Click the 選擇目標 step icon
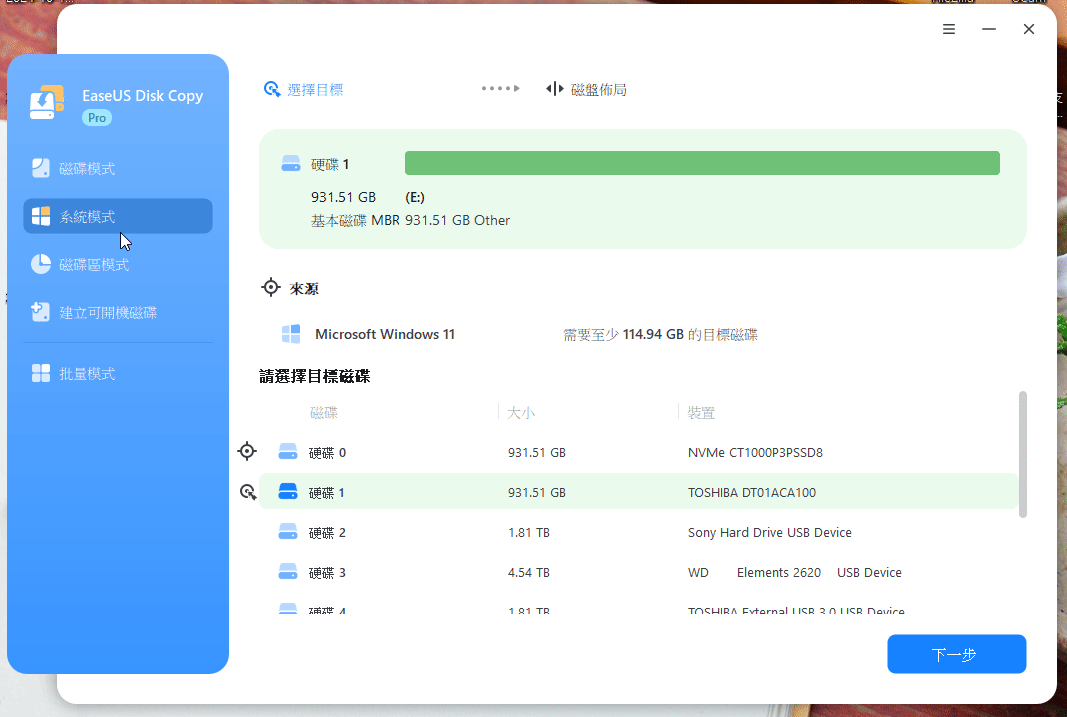 (272, 89)
